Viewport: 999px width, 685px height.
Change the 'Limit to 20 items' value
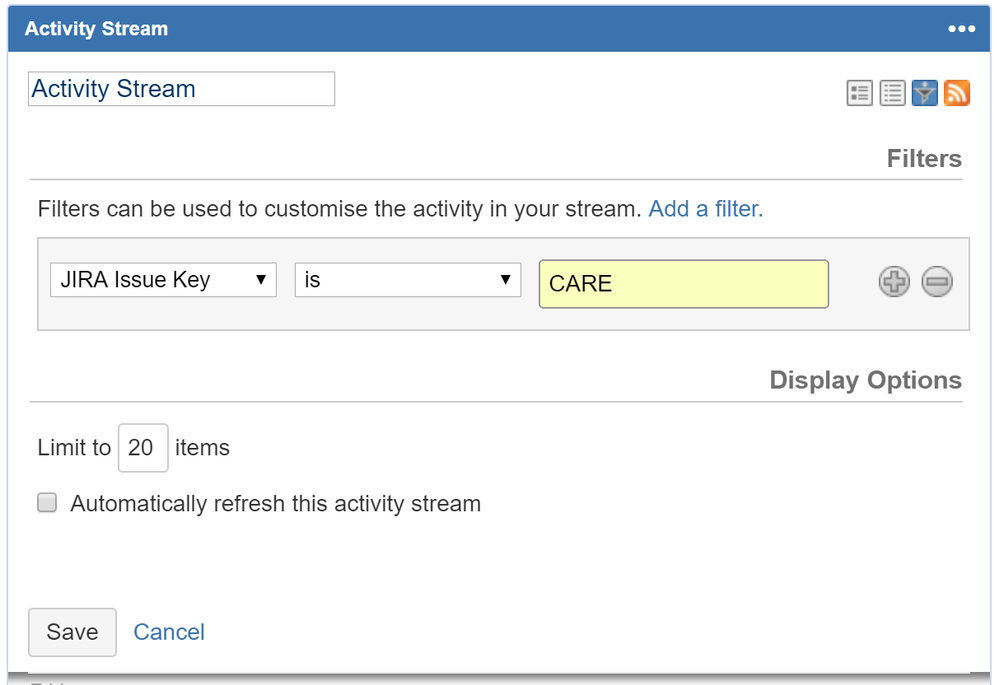point(142,447)
